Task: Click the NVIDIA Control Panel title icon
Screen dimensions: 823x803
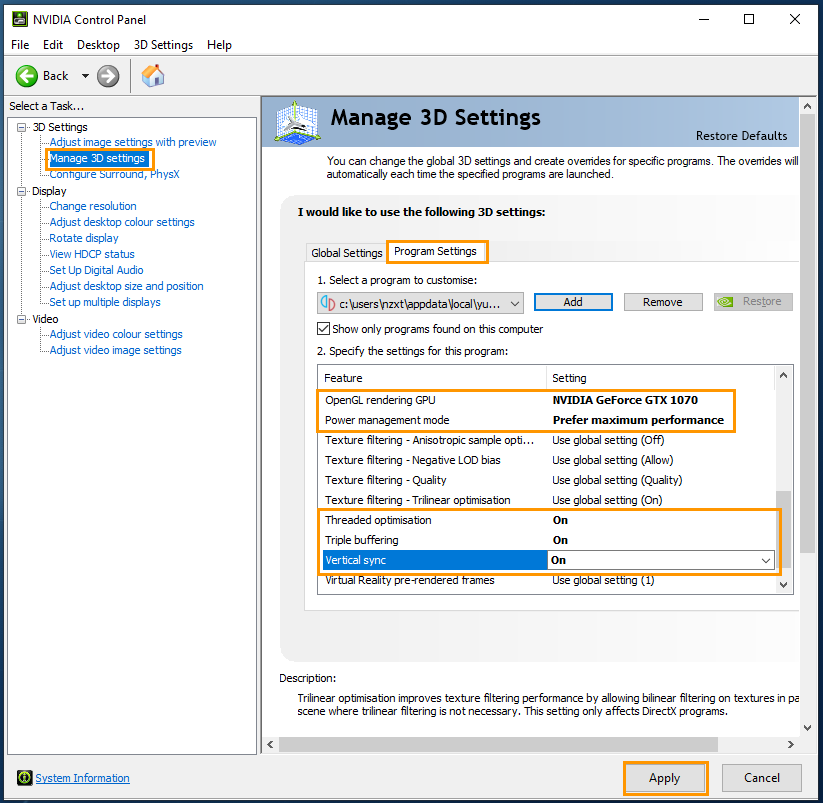Action: 20,19
